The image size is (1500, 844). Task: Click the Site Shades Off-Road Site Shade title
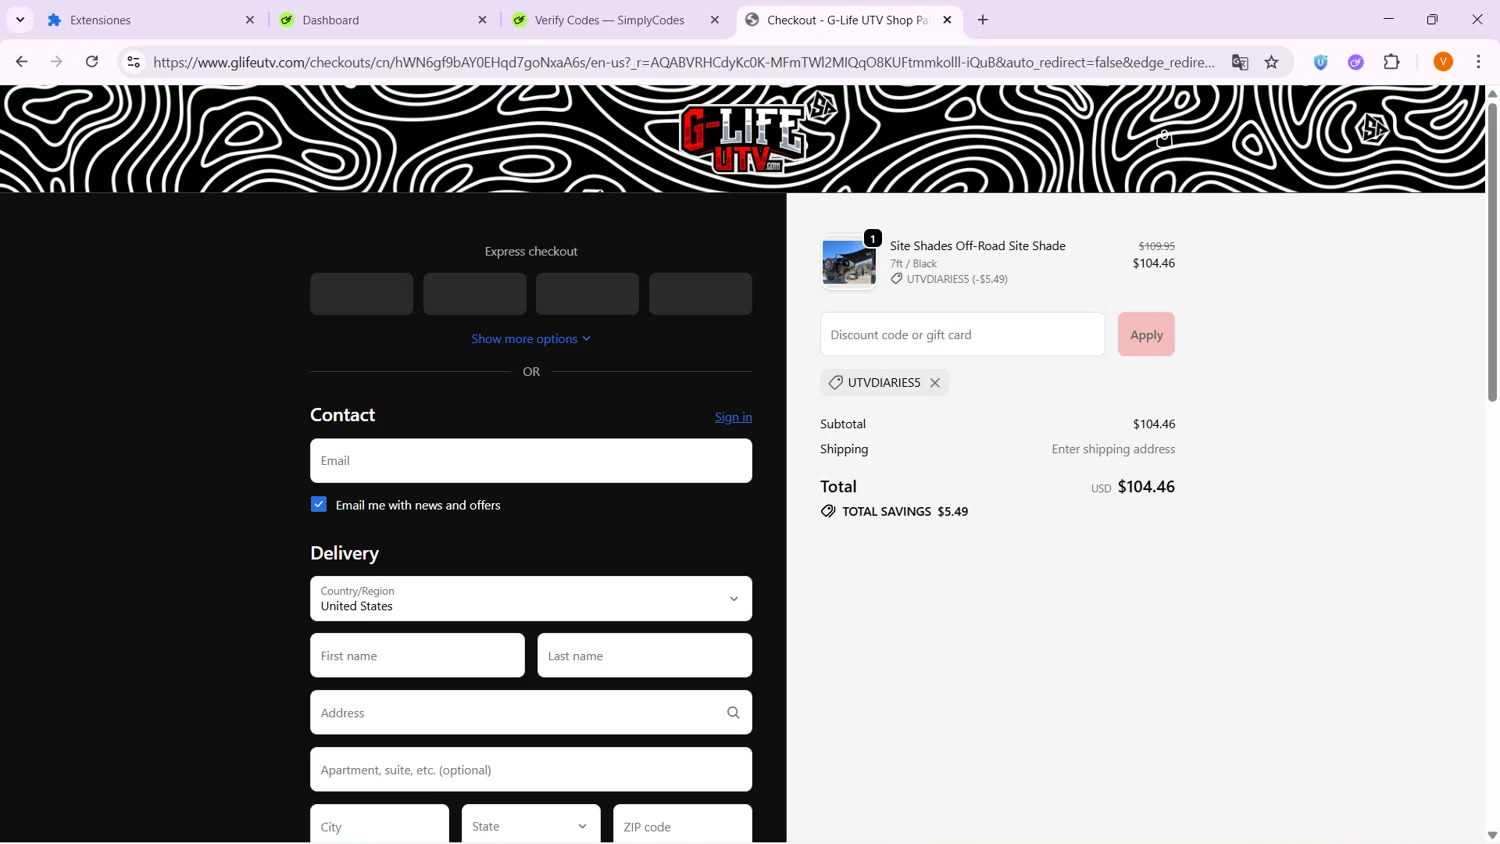978,246
